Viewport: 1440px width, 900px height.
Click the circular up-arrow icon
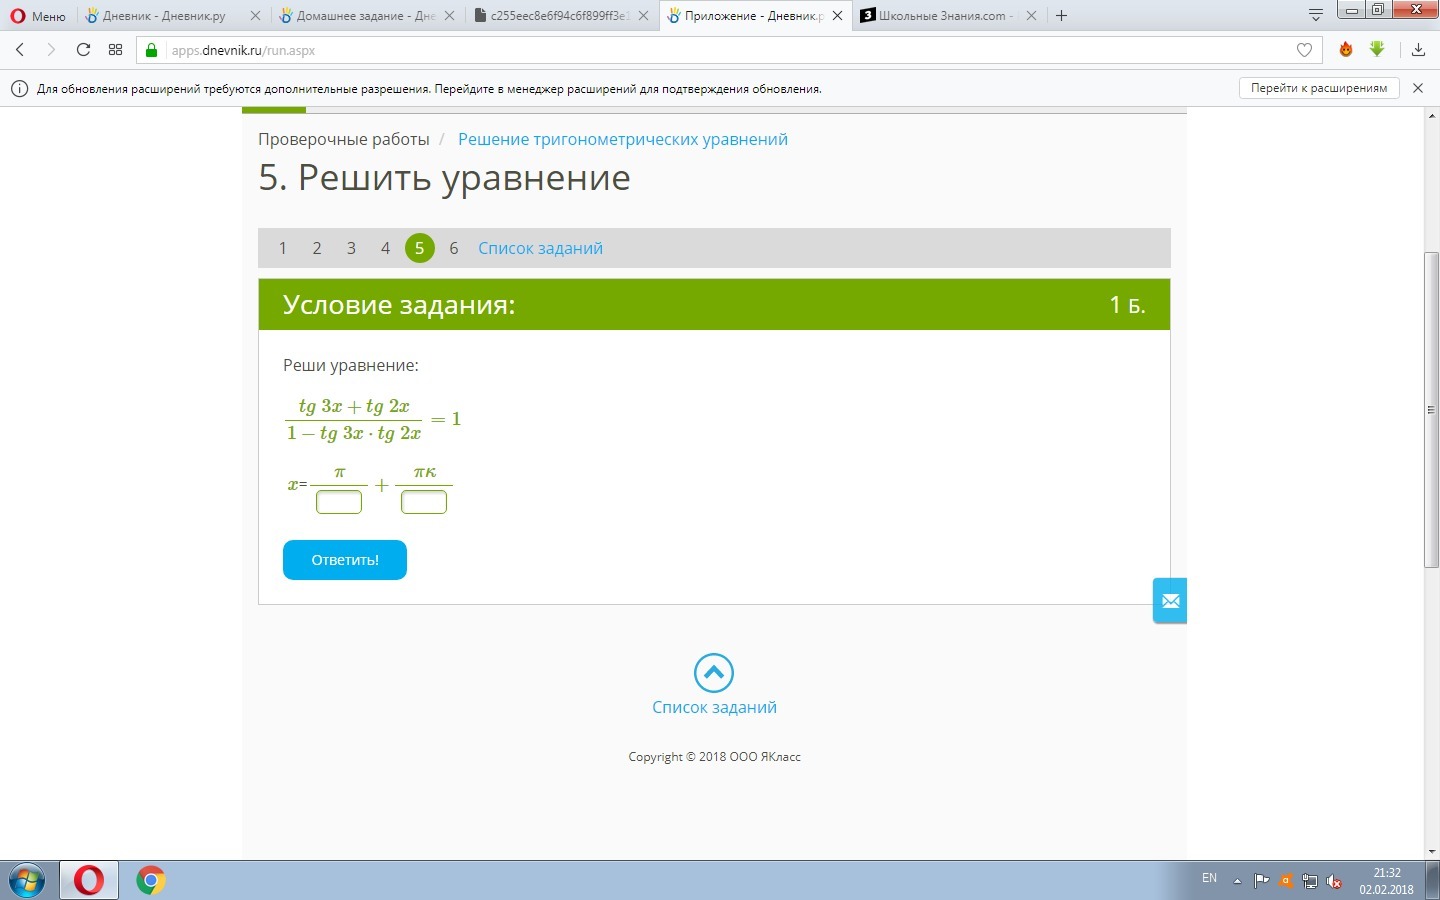[714, 673]
